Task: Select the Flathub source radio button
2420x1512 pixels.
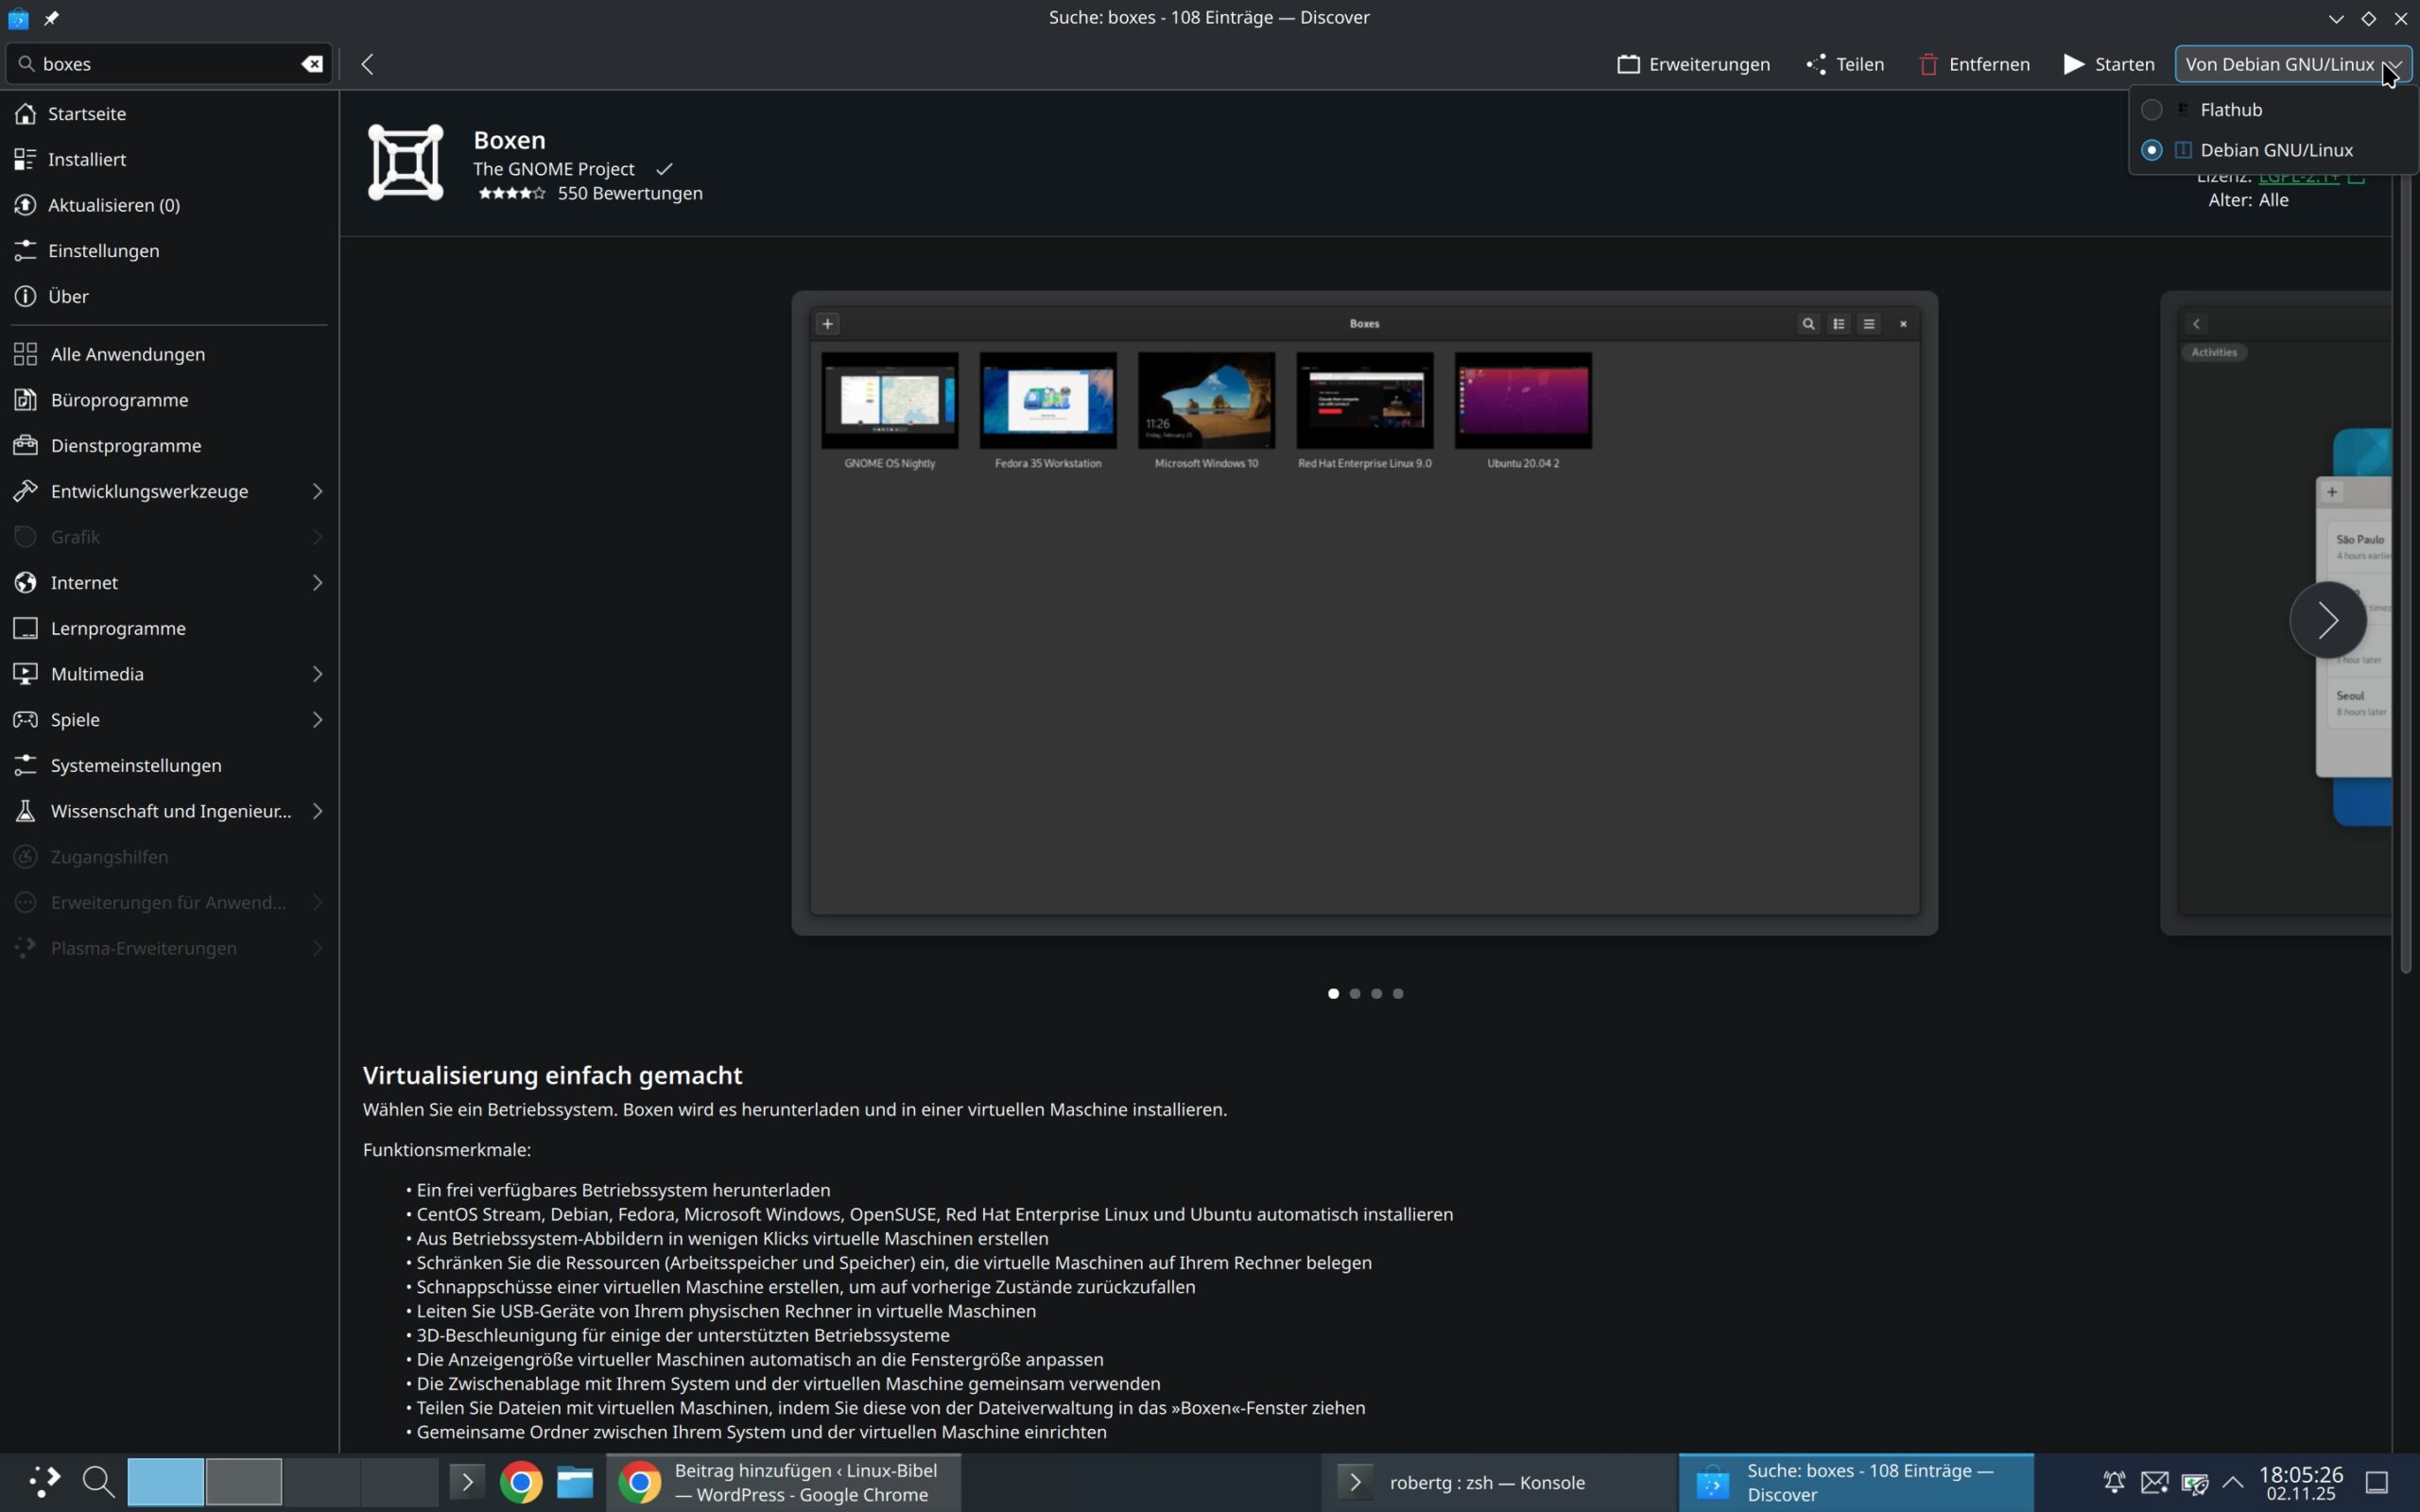Action: tap(2151, 109)
